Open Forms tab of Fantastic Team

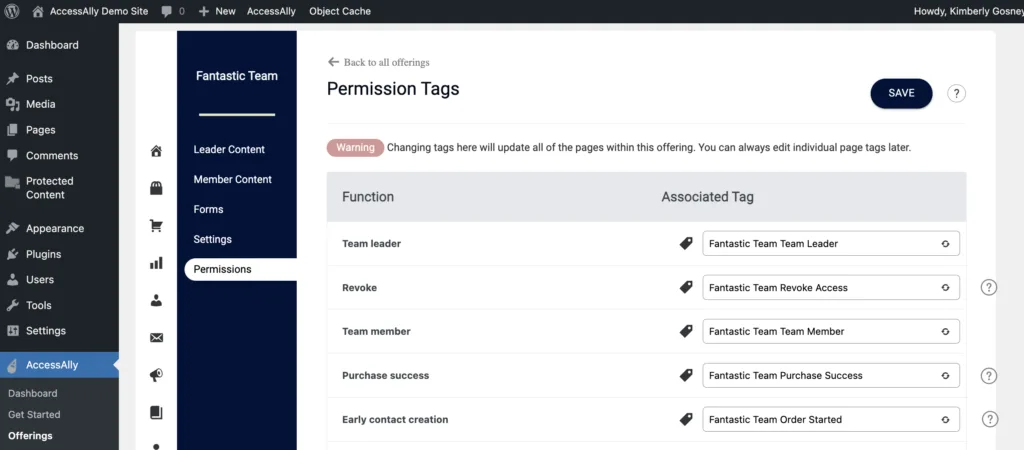pos(208,209)
